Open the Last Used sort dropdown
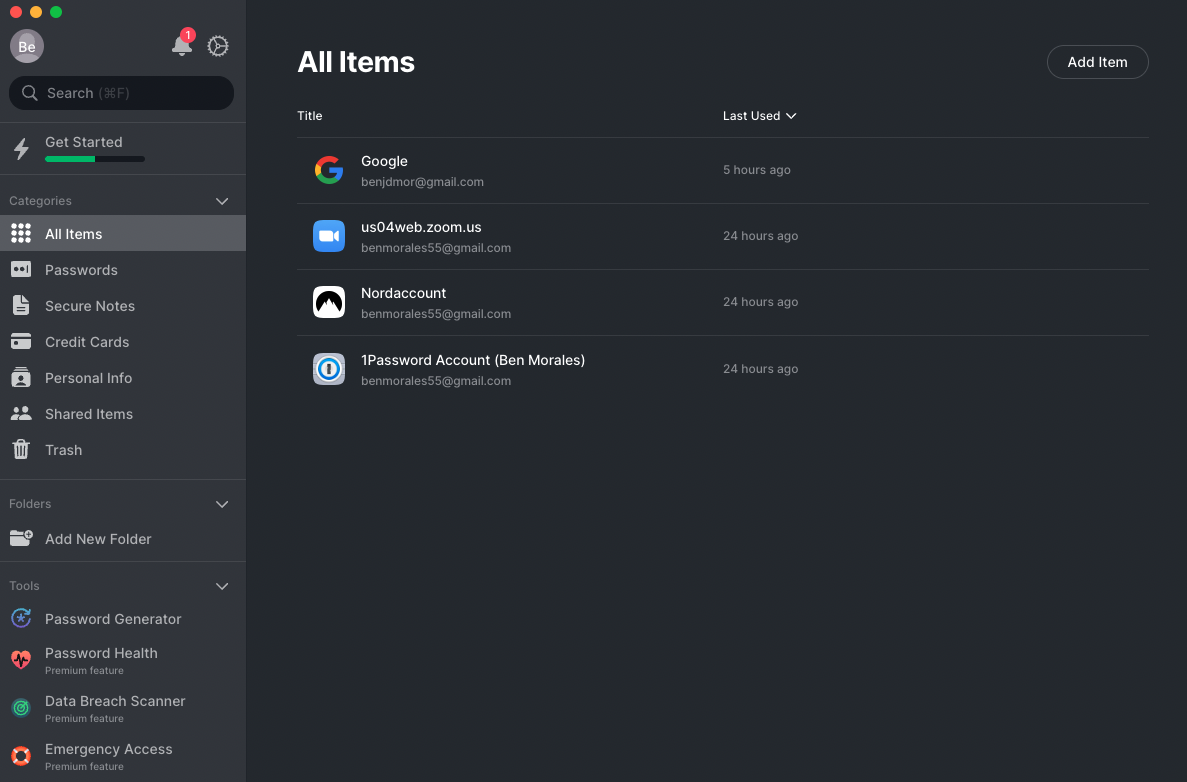This screenshot has height=782, width=1187. tap(759, 116)
